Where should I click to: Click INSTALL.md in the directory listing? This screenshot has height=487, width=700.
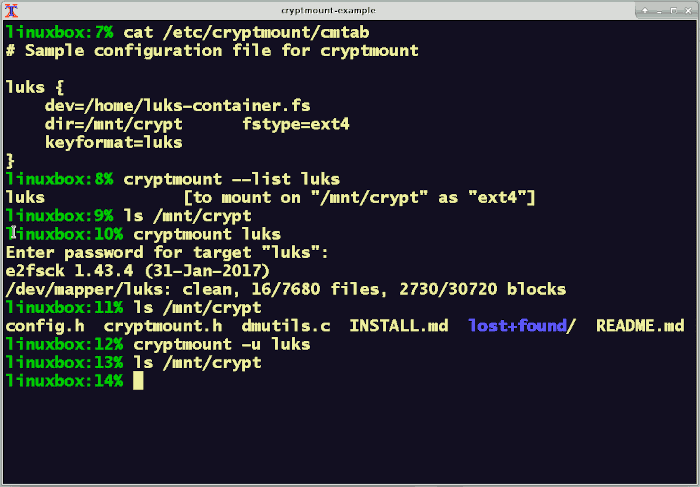399,325
